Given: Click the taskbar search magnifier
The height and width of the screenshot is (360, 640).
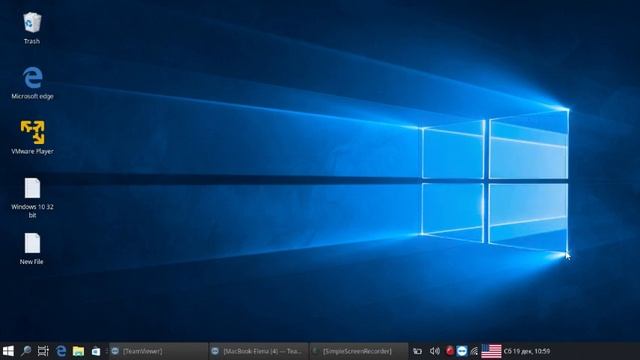Looking at the screenshot, I should tap(26, 351).
